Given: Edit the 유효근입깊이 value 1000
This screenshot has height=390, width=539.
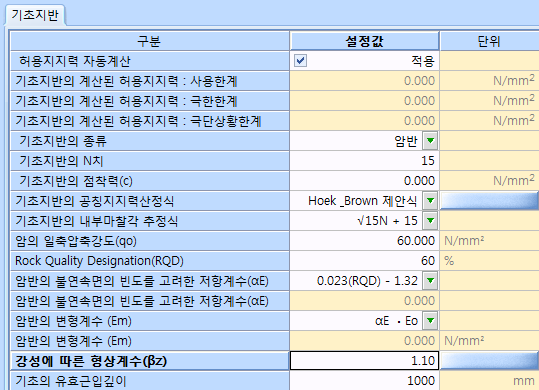Looking at the screenshot, I should click(x=364, y=380).
